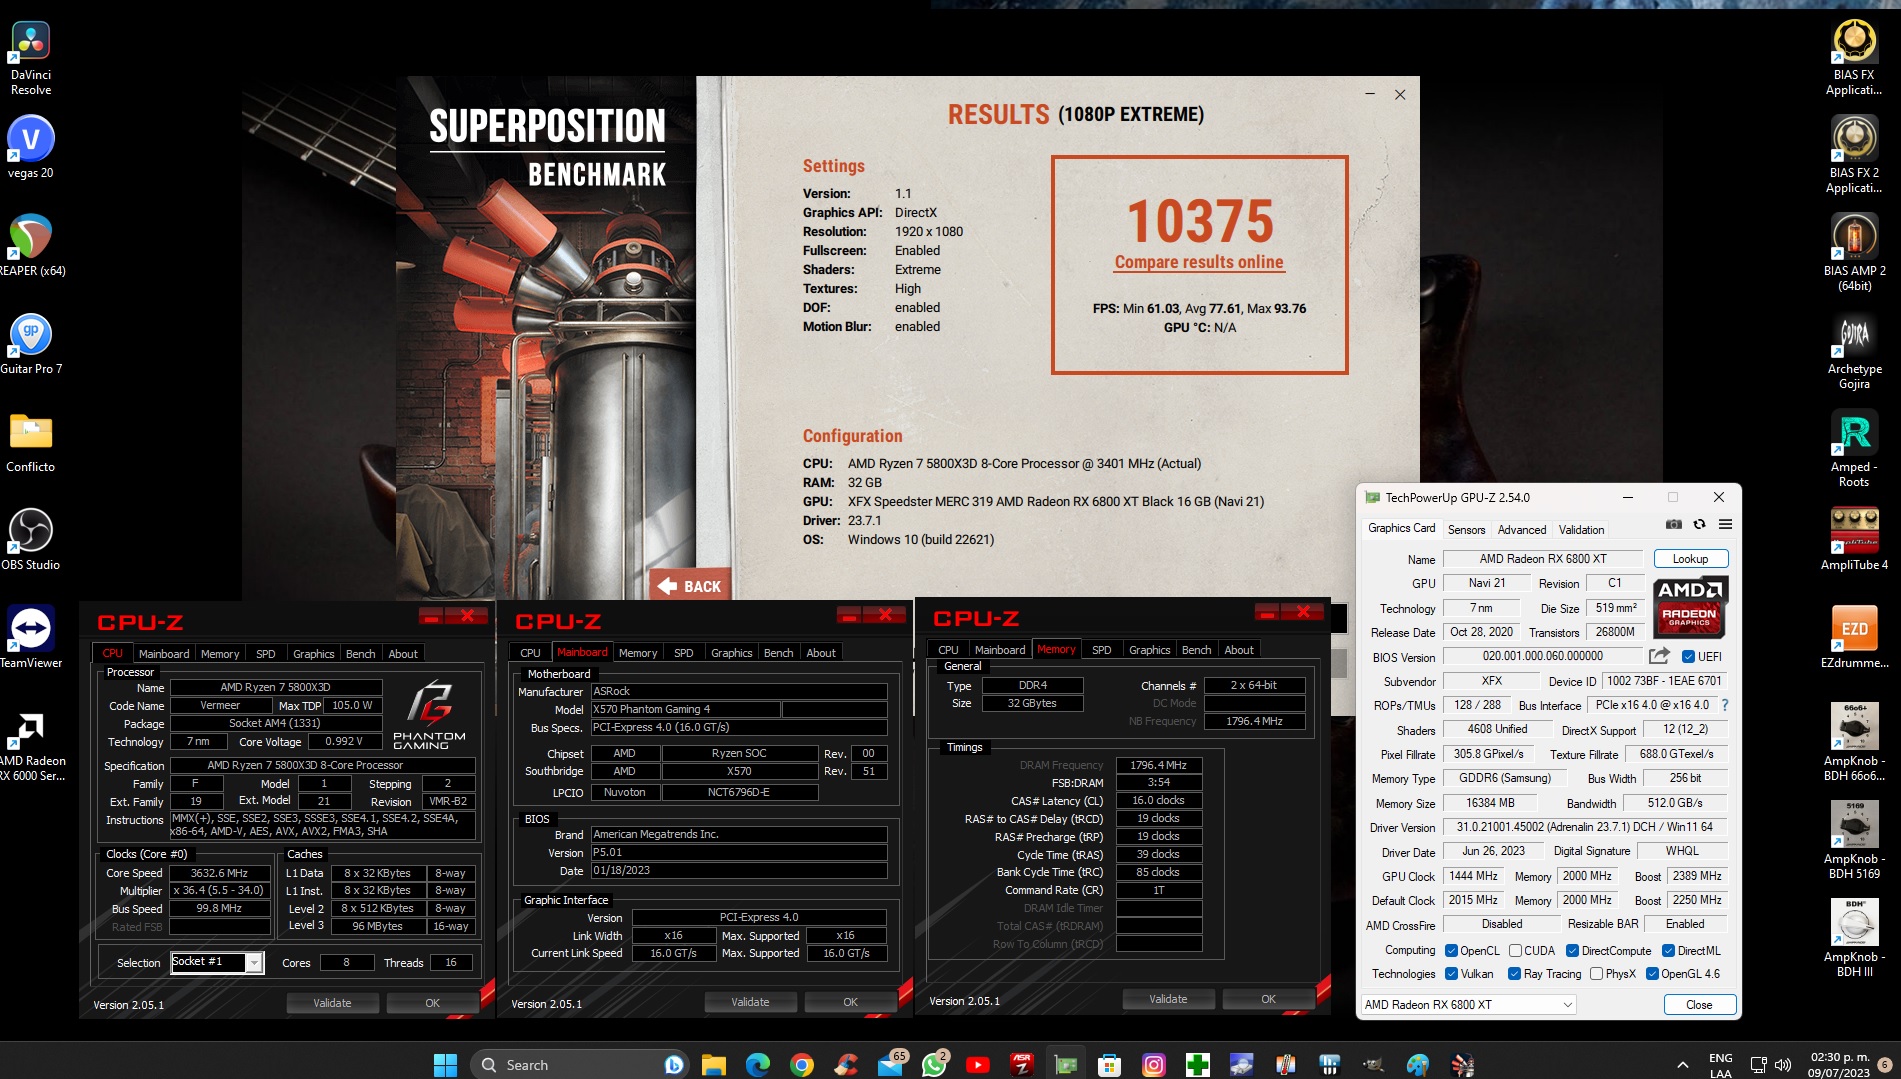This screenshot has width=1901, height=1079.
Task: Toggle the Ray Tracing checkbox
Action: point(1514,974)
